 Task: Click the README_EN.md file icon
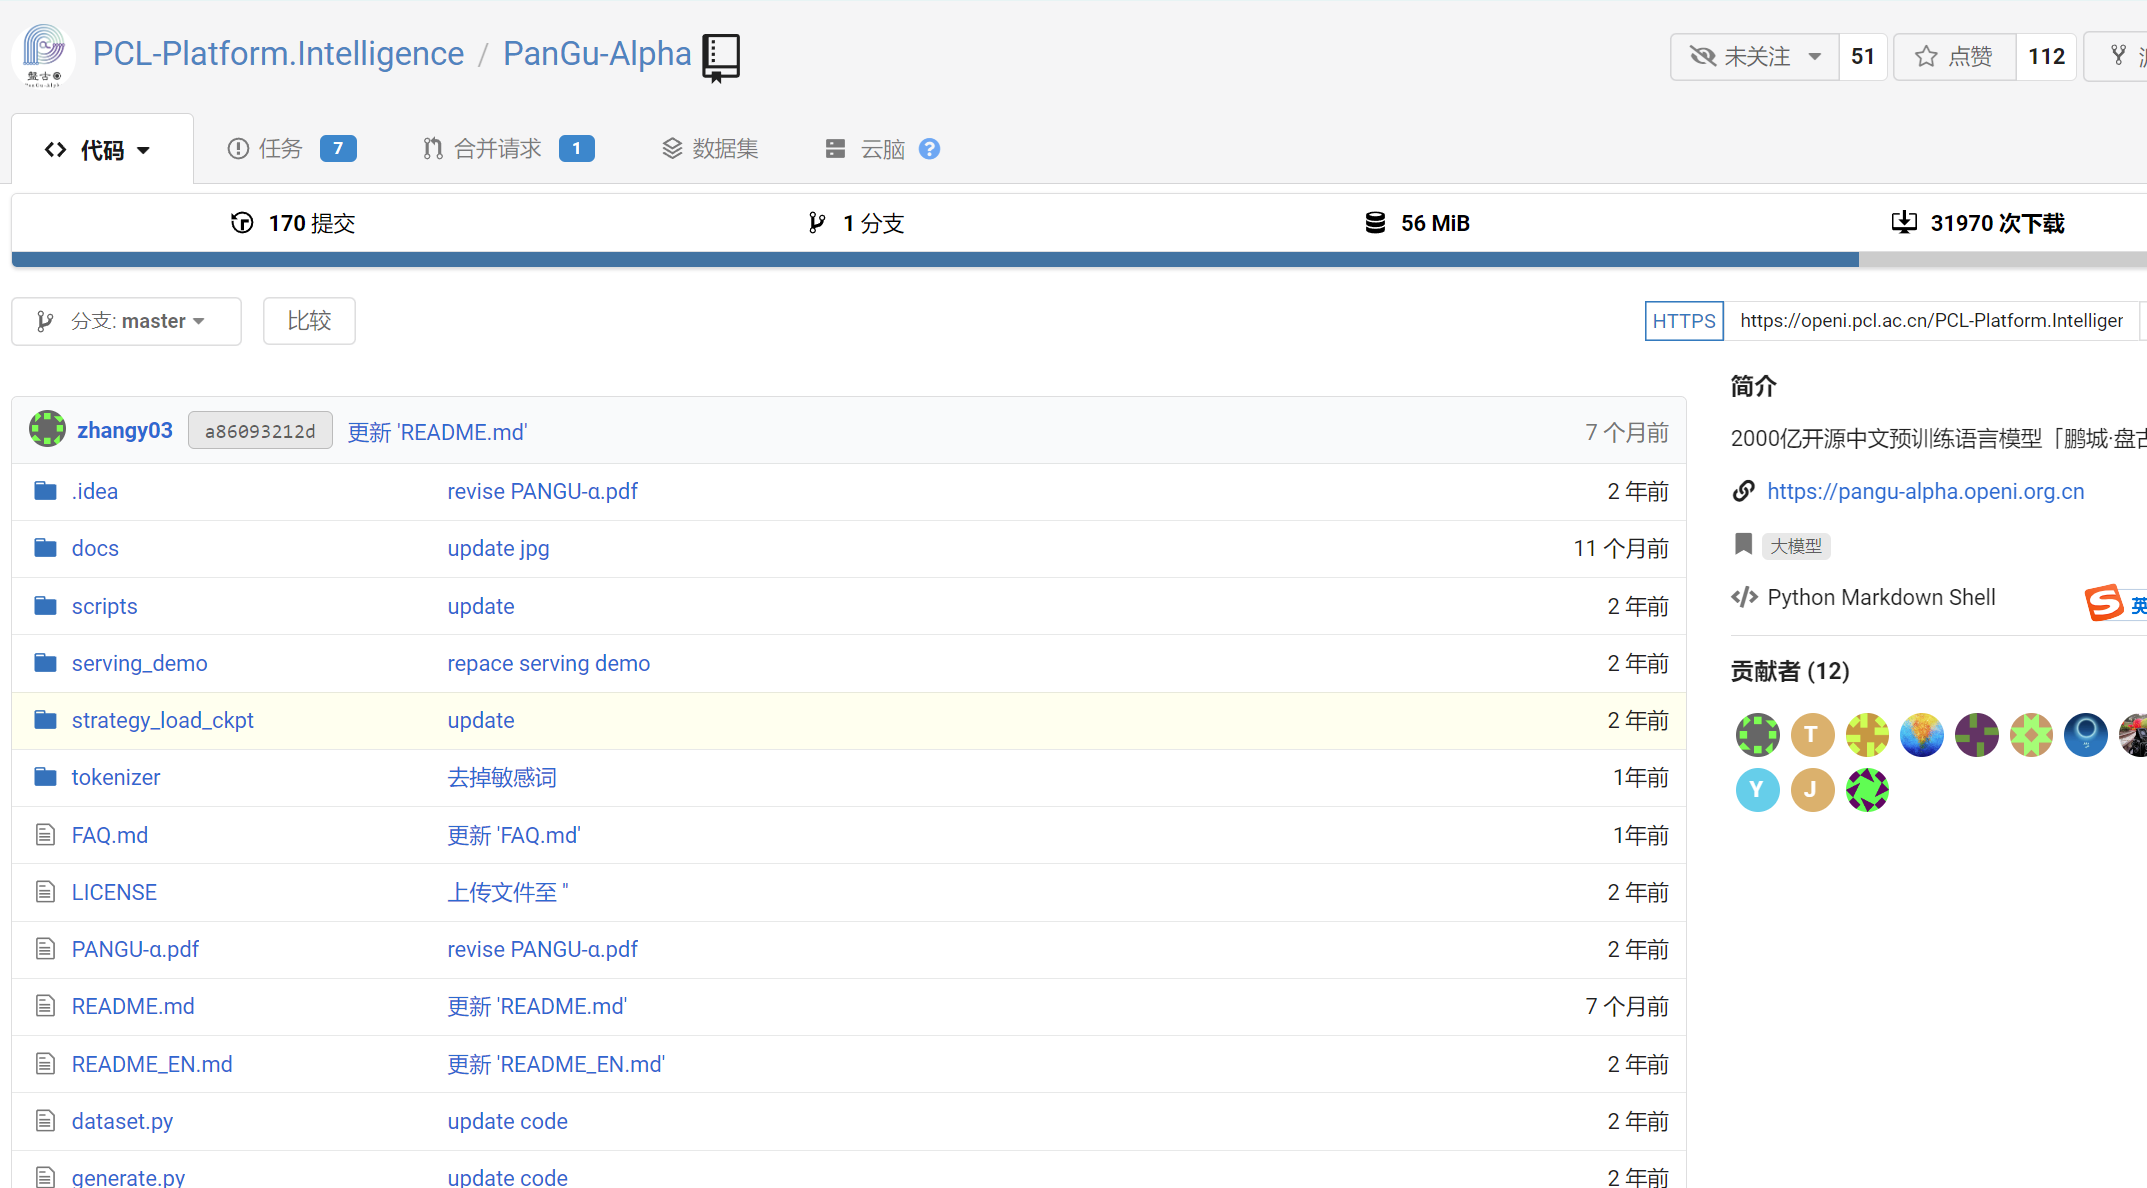pyautogui.click(x=45, y=1064)
